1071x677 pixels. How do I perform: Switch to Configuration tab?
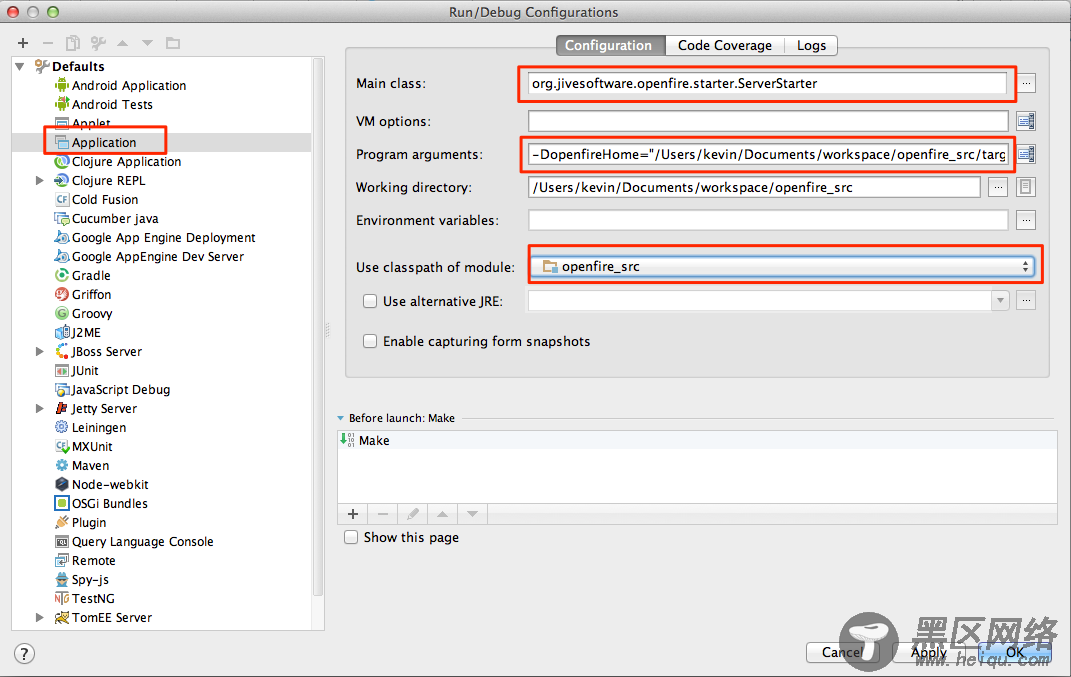click(x=609, y=45)
